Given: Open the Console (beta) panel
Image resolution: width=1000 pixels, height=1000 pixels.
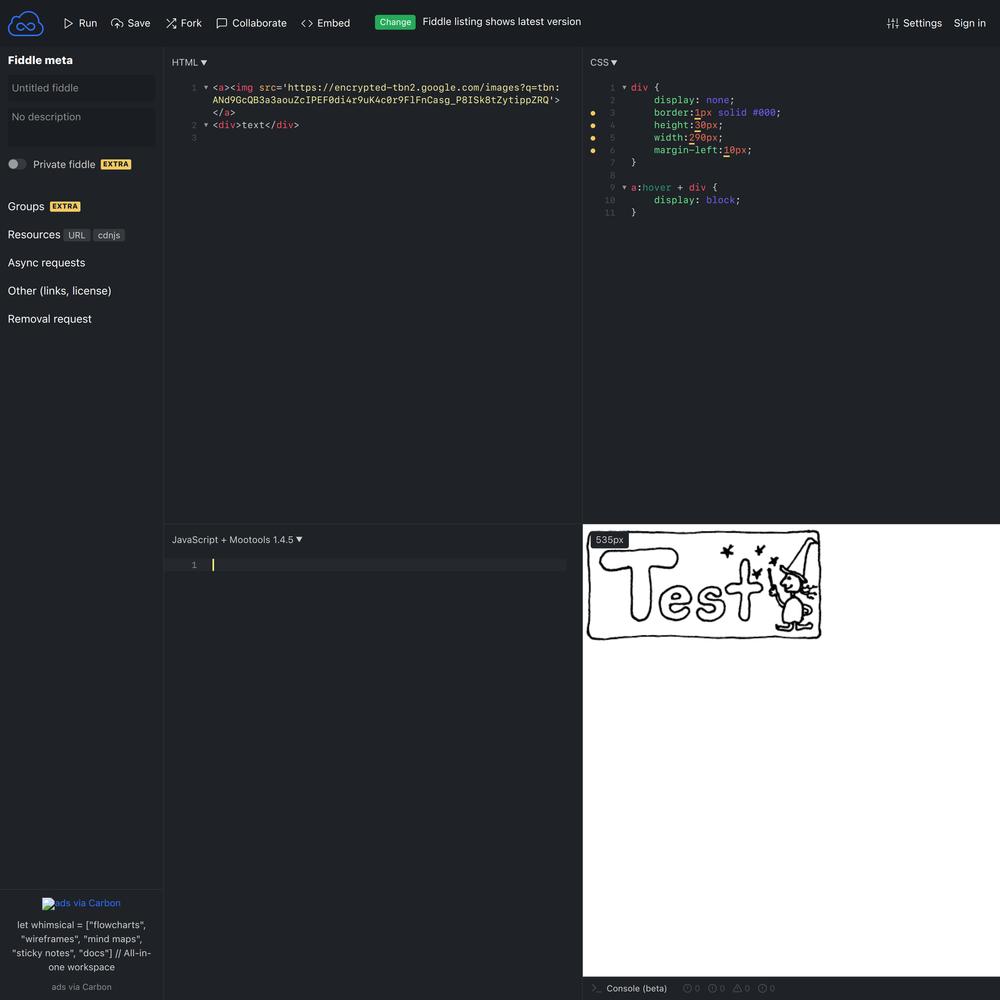Looking at the screenshot, I should (x=636, y=989).
